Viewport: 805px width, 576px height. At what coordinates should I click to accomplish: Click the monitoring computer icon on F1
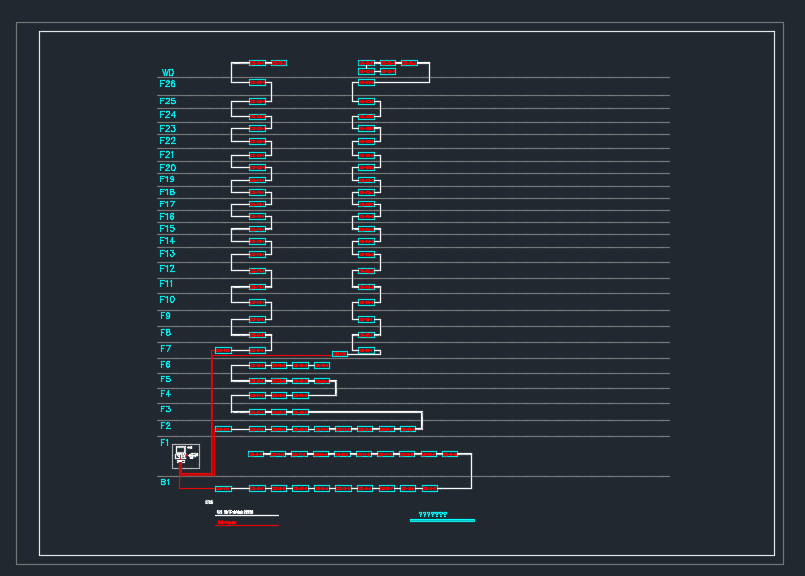180,453
